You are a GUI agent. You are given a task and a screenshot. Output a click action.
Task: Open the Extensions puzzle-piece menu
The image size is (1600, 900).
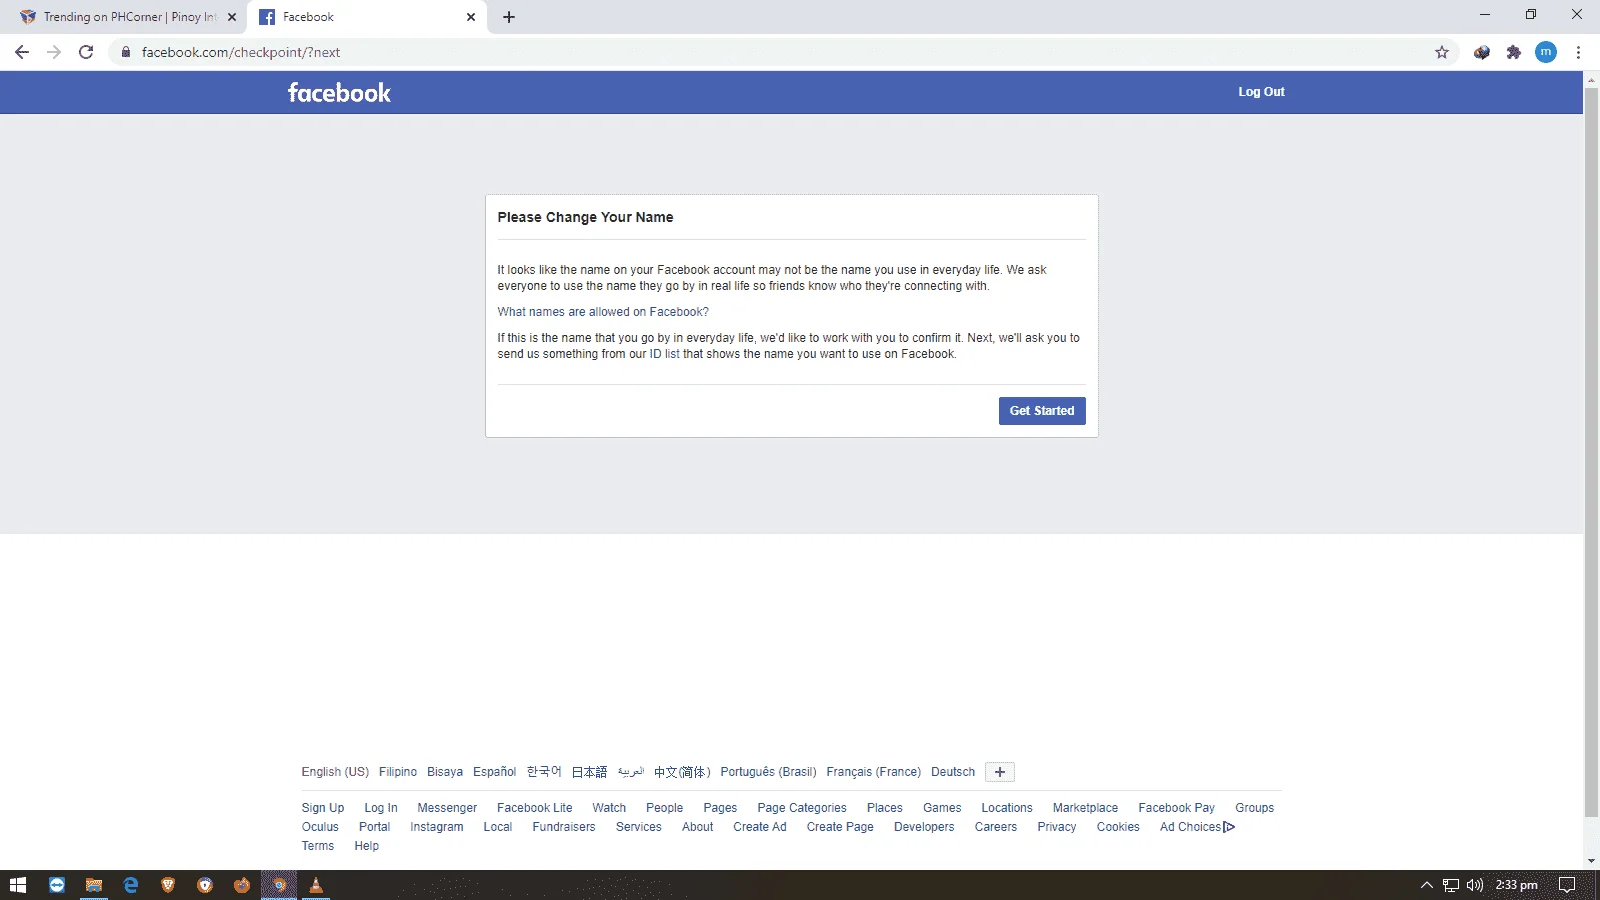[1514, 52]
